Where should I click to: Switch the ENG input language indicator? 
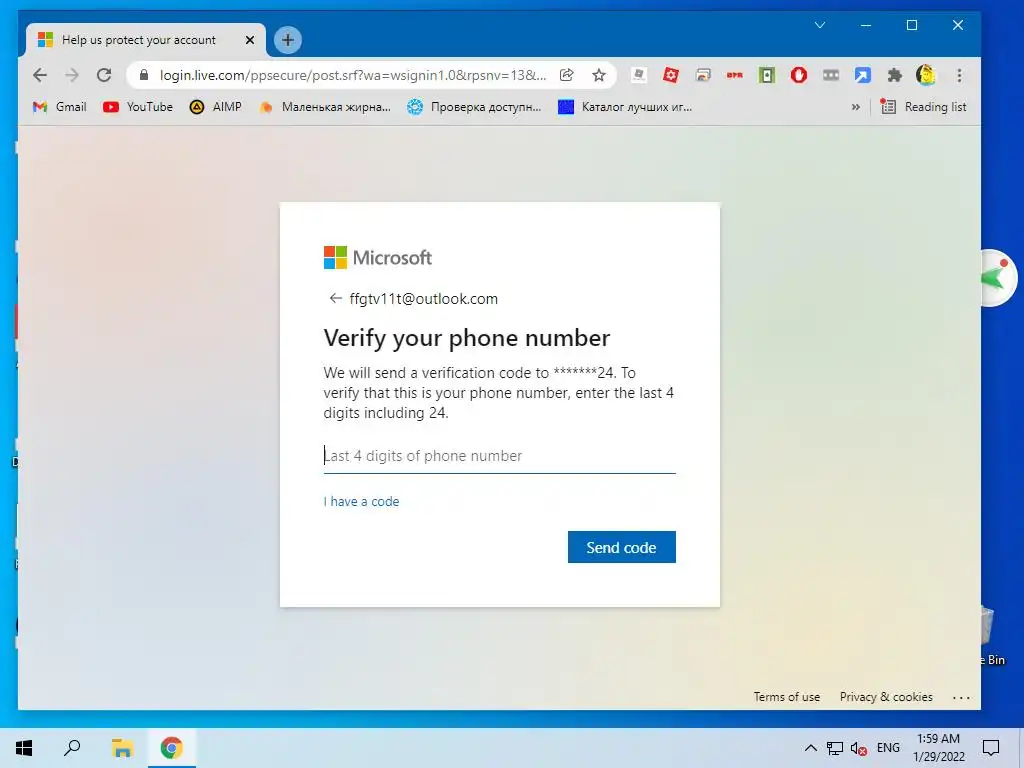[888, 748]
